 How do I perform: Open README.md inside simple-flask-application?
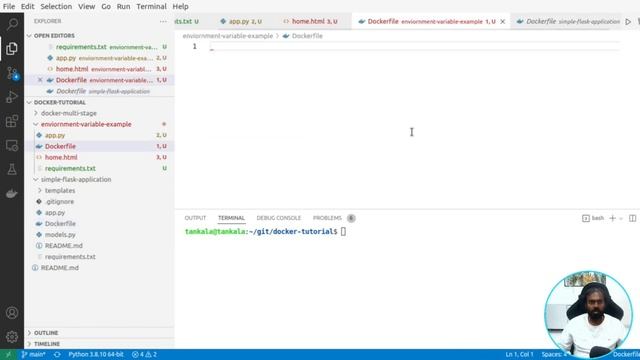[64, 246]
